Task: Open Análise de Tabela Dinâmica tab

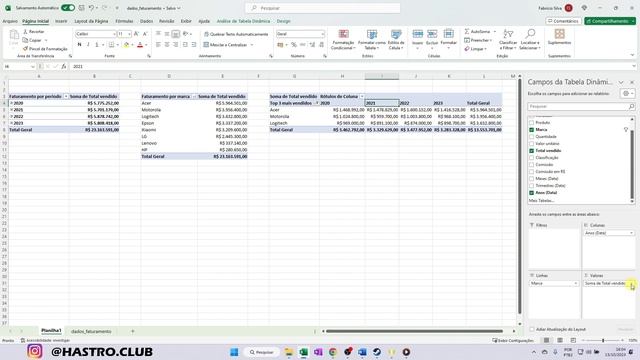Action: coord(243,21)
